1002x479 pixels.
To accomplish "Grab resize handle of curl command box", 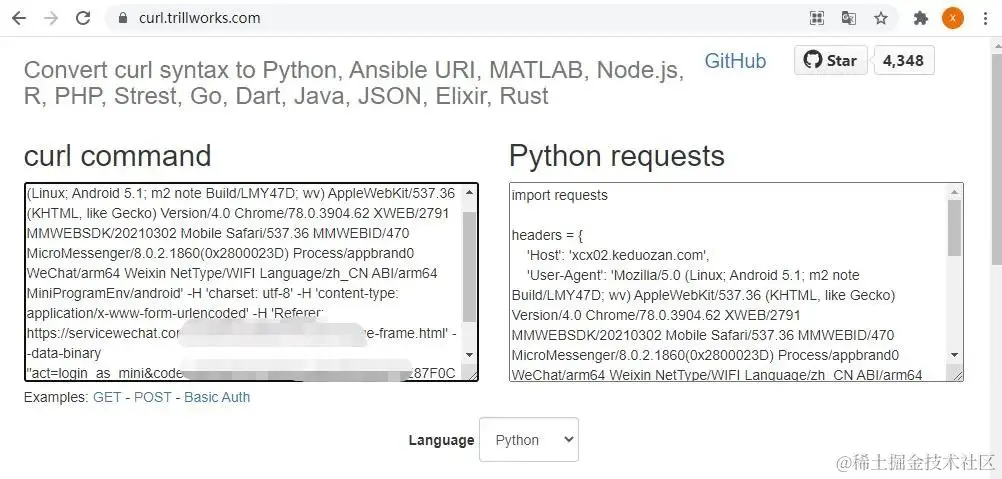I will tap(474, 377).
